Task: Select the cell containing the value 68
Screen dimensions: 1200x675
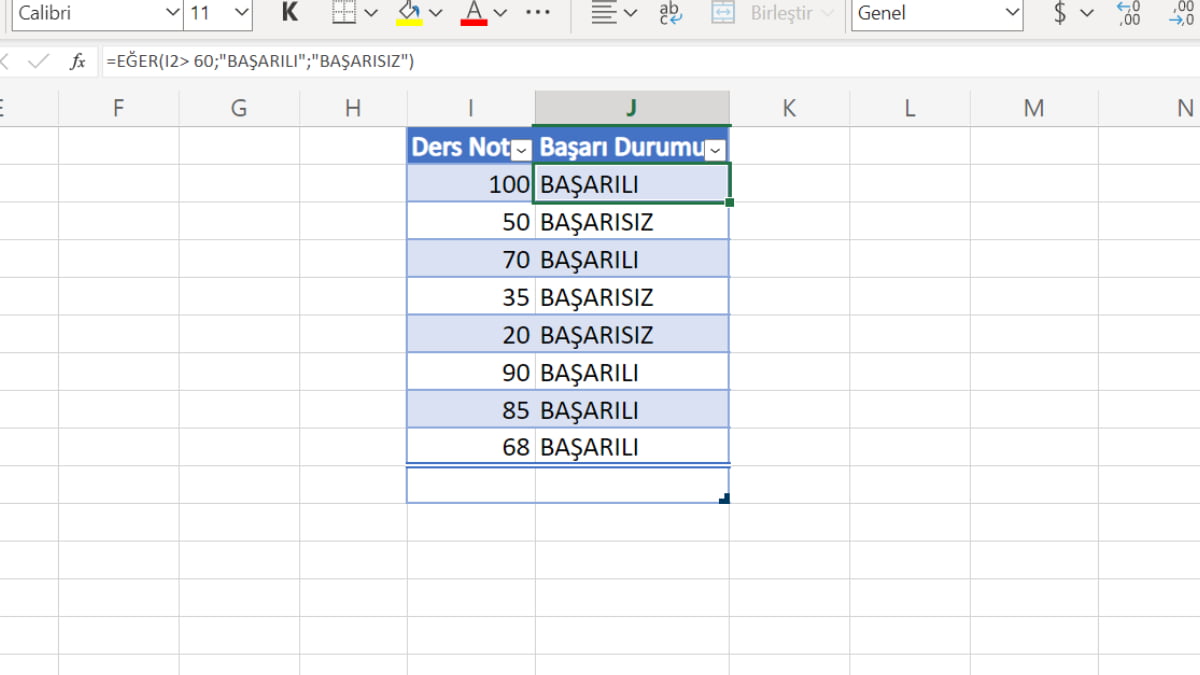Action: click(471, 447)
